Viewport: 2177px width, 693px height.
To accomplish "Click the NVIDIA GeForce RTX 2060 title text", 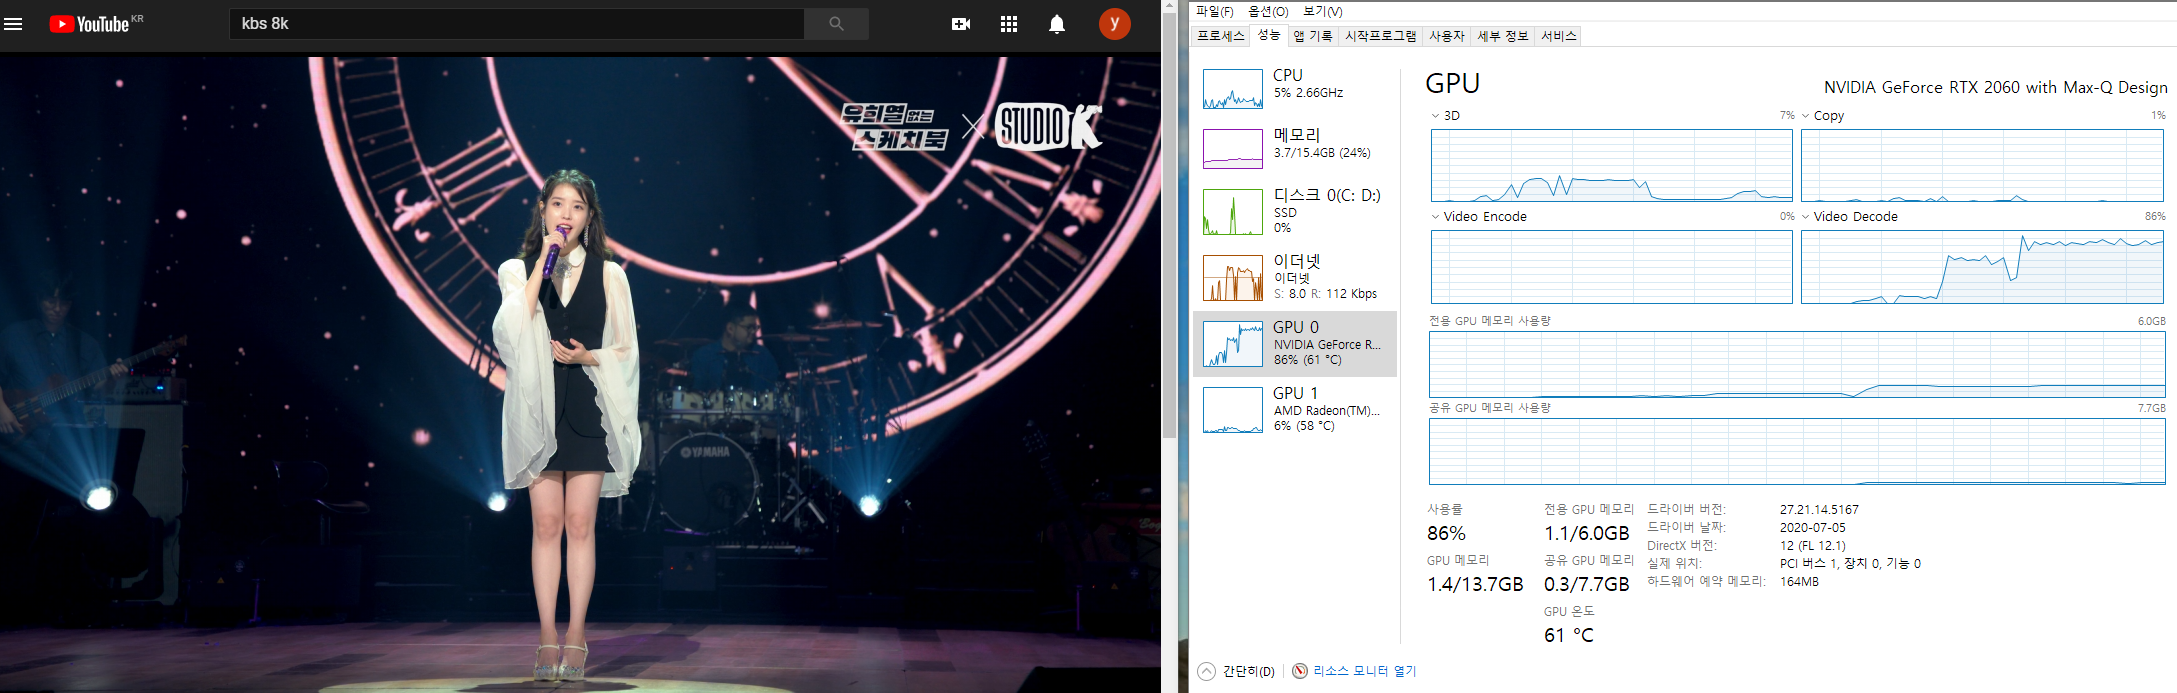I will (1995, 87).
